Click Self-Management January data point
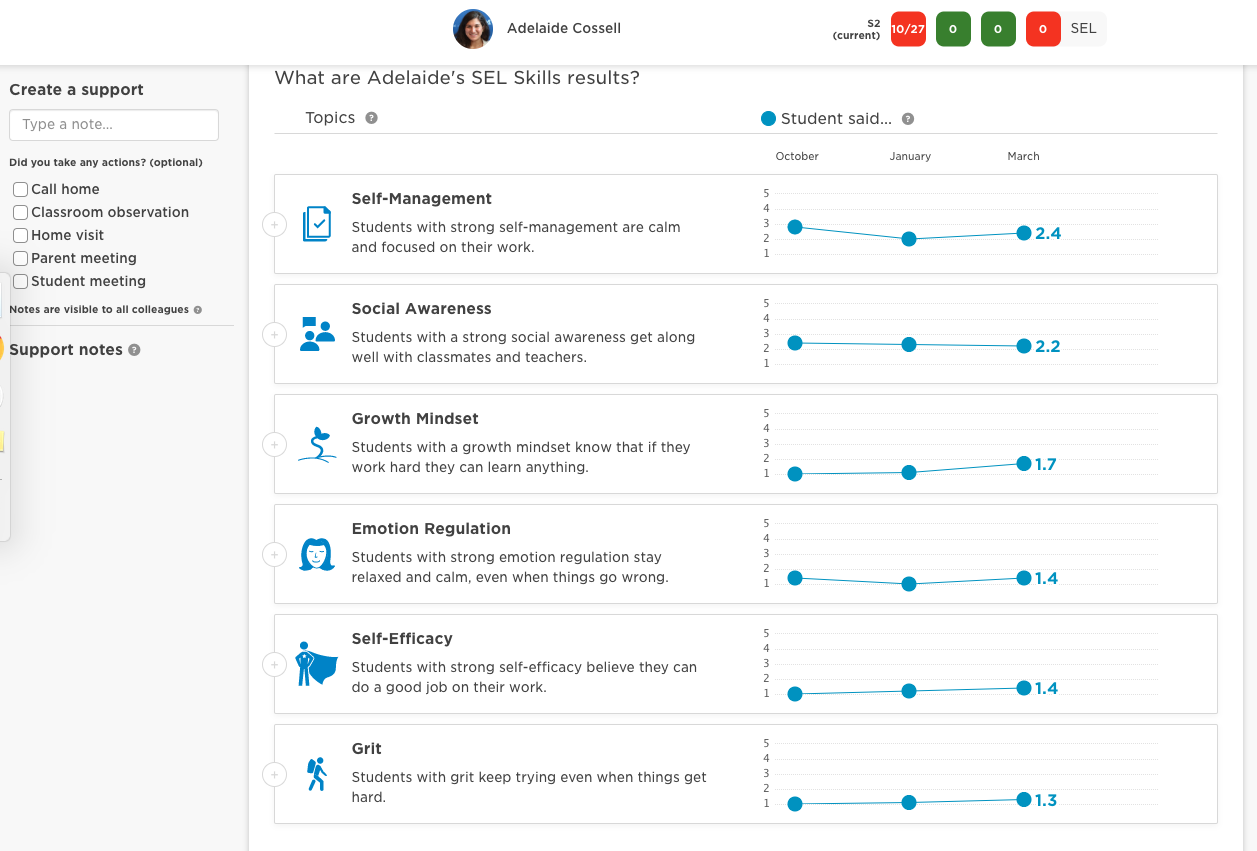The height and width of the screenshot is (851, 1257). (x=909, y=239)
